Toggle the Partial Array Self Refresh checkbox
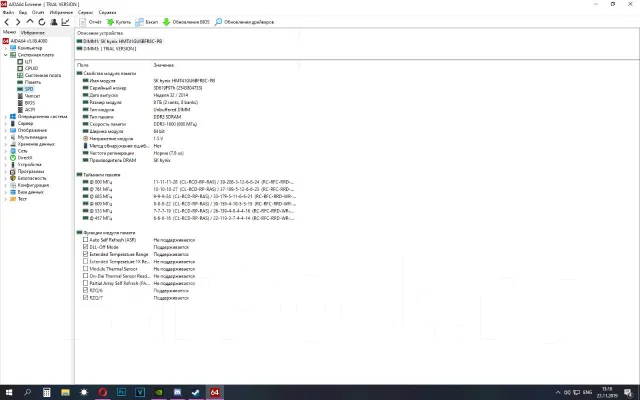This screenshot has height=400, width=640. (85, 283)
